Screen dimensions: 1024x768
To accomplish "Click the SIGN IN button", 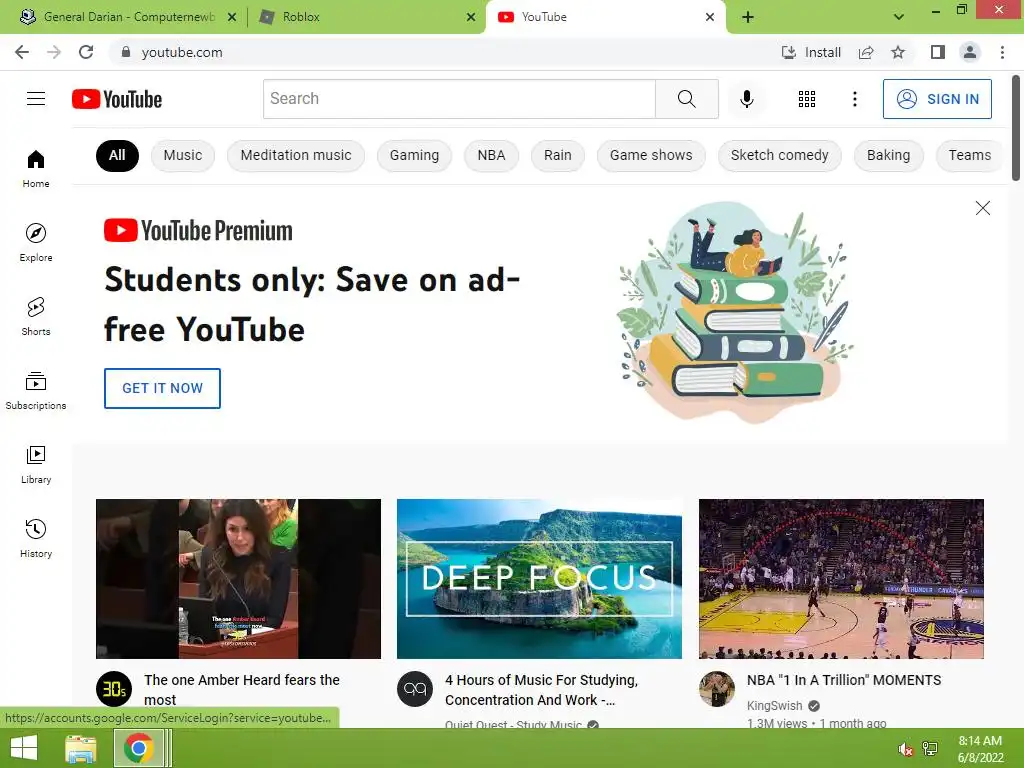I will 937,99.
